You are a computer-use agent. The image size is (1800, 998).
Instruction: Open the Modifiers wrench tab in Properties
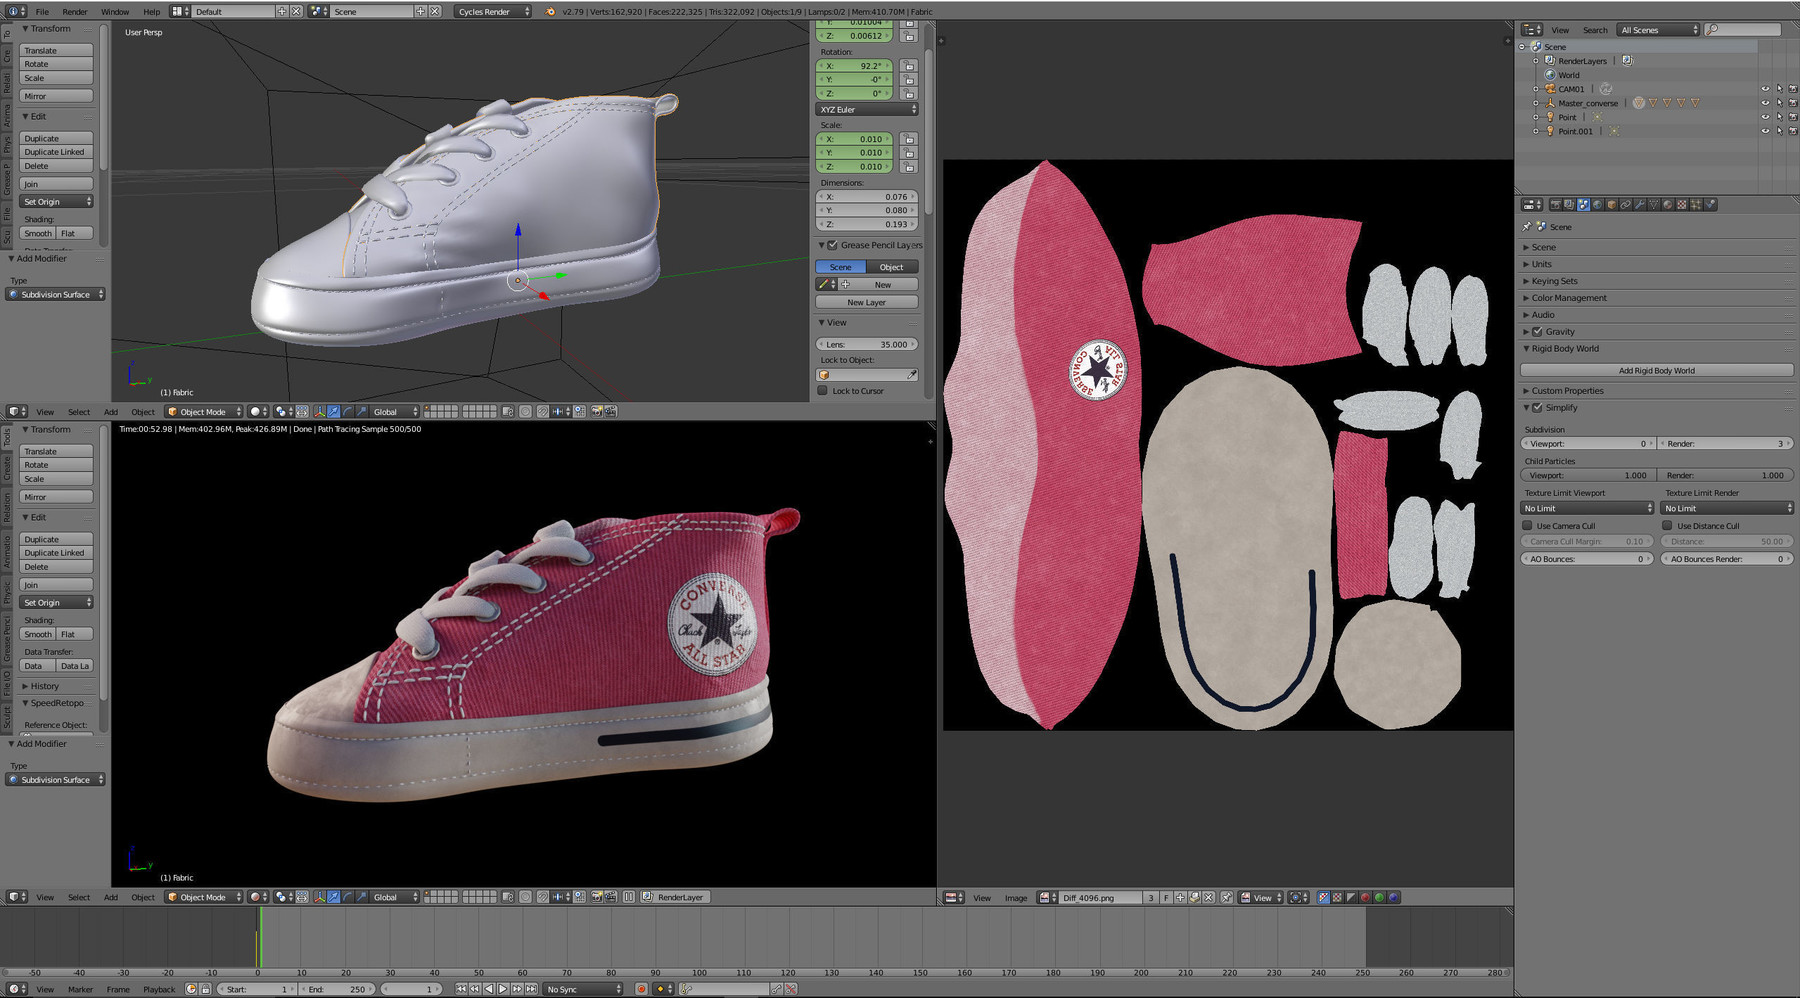click(x=1639, y=205)
